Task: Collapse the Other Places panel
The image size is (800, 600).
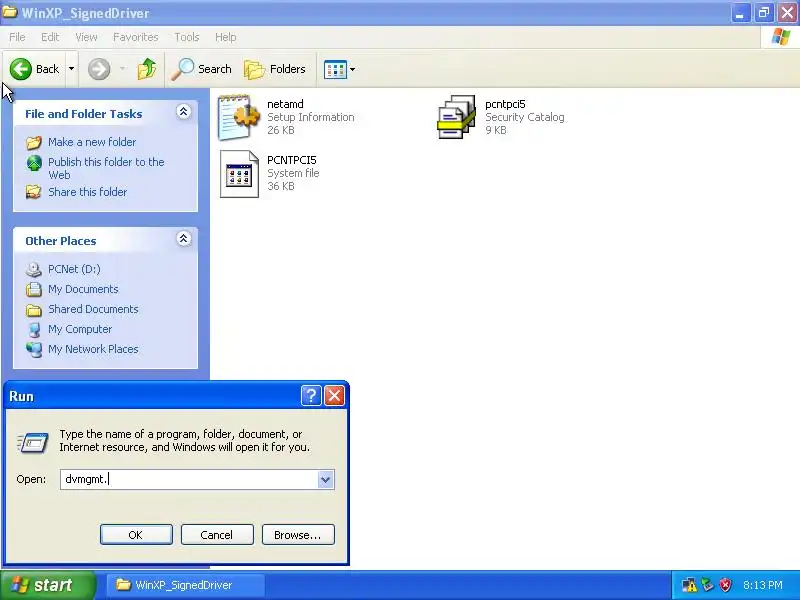Action: (x=183, y=238)
